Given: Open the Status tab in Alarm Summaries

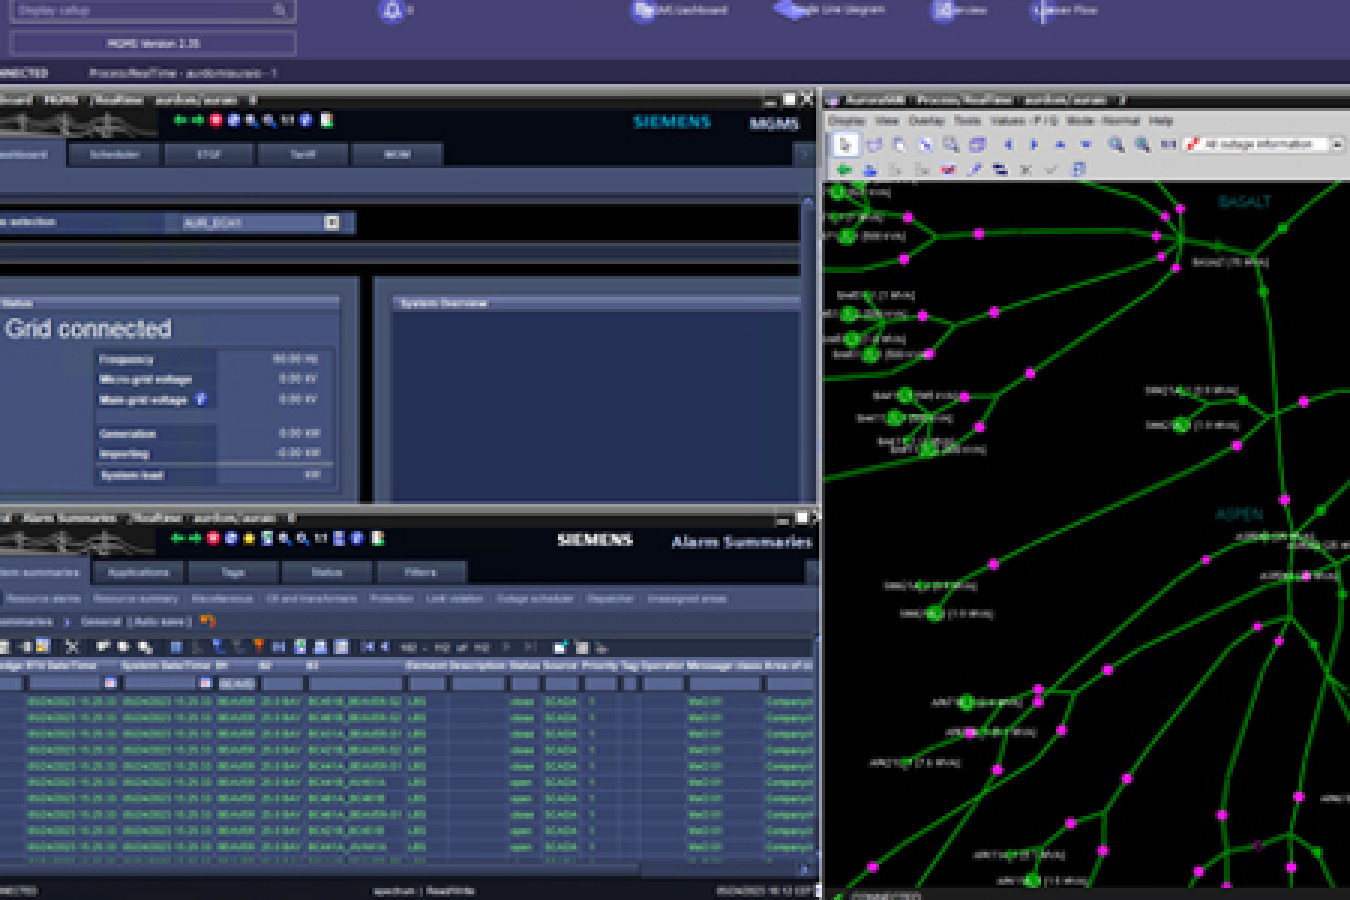Looking at the screenshot, I should (x=326, y=572).
